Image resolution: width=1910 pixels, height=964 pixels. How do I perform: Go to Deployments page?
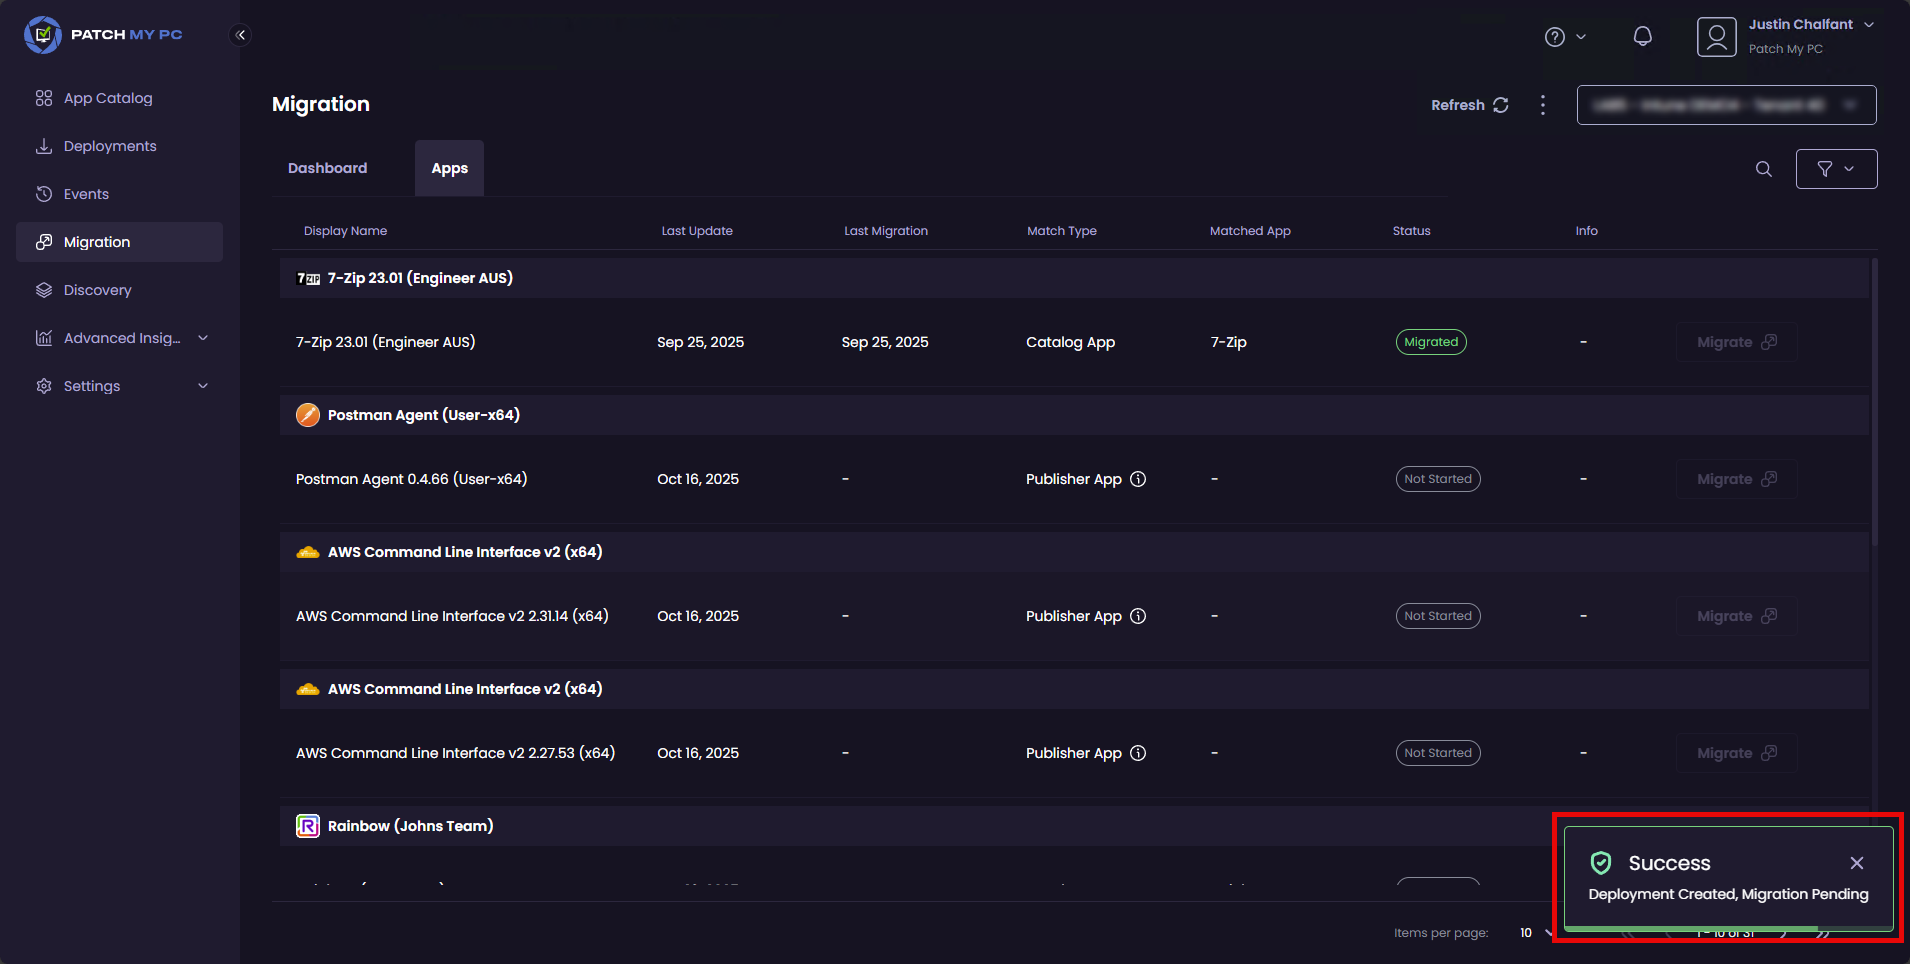110,146
